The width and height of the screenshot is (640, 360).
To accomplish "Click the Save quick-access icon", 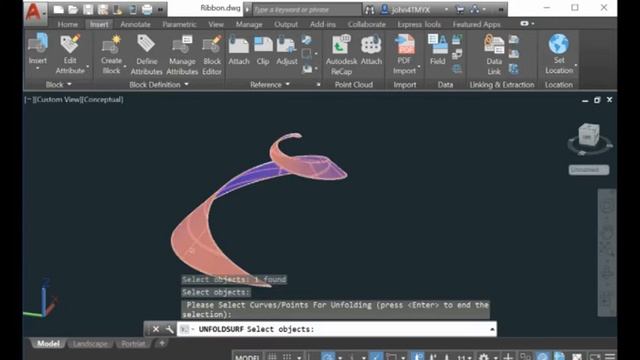I will point(88,9).
